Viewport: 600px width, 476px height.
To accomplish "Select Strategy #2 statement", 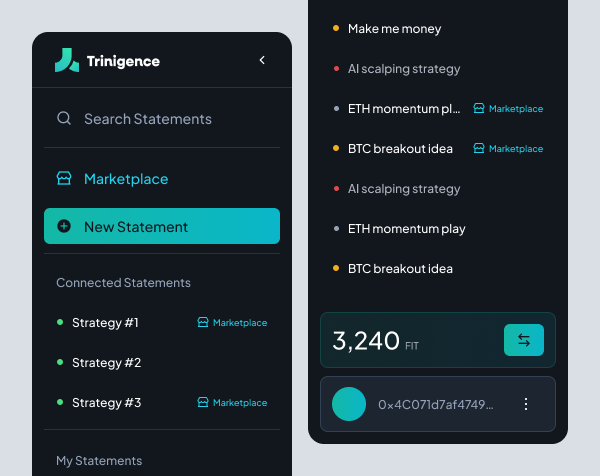I will coord(106,363).
